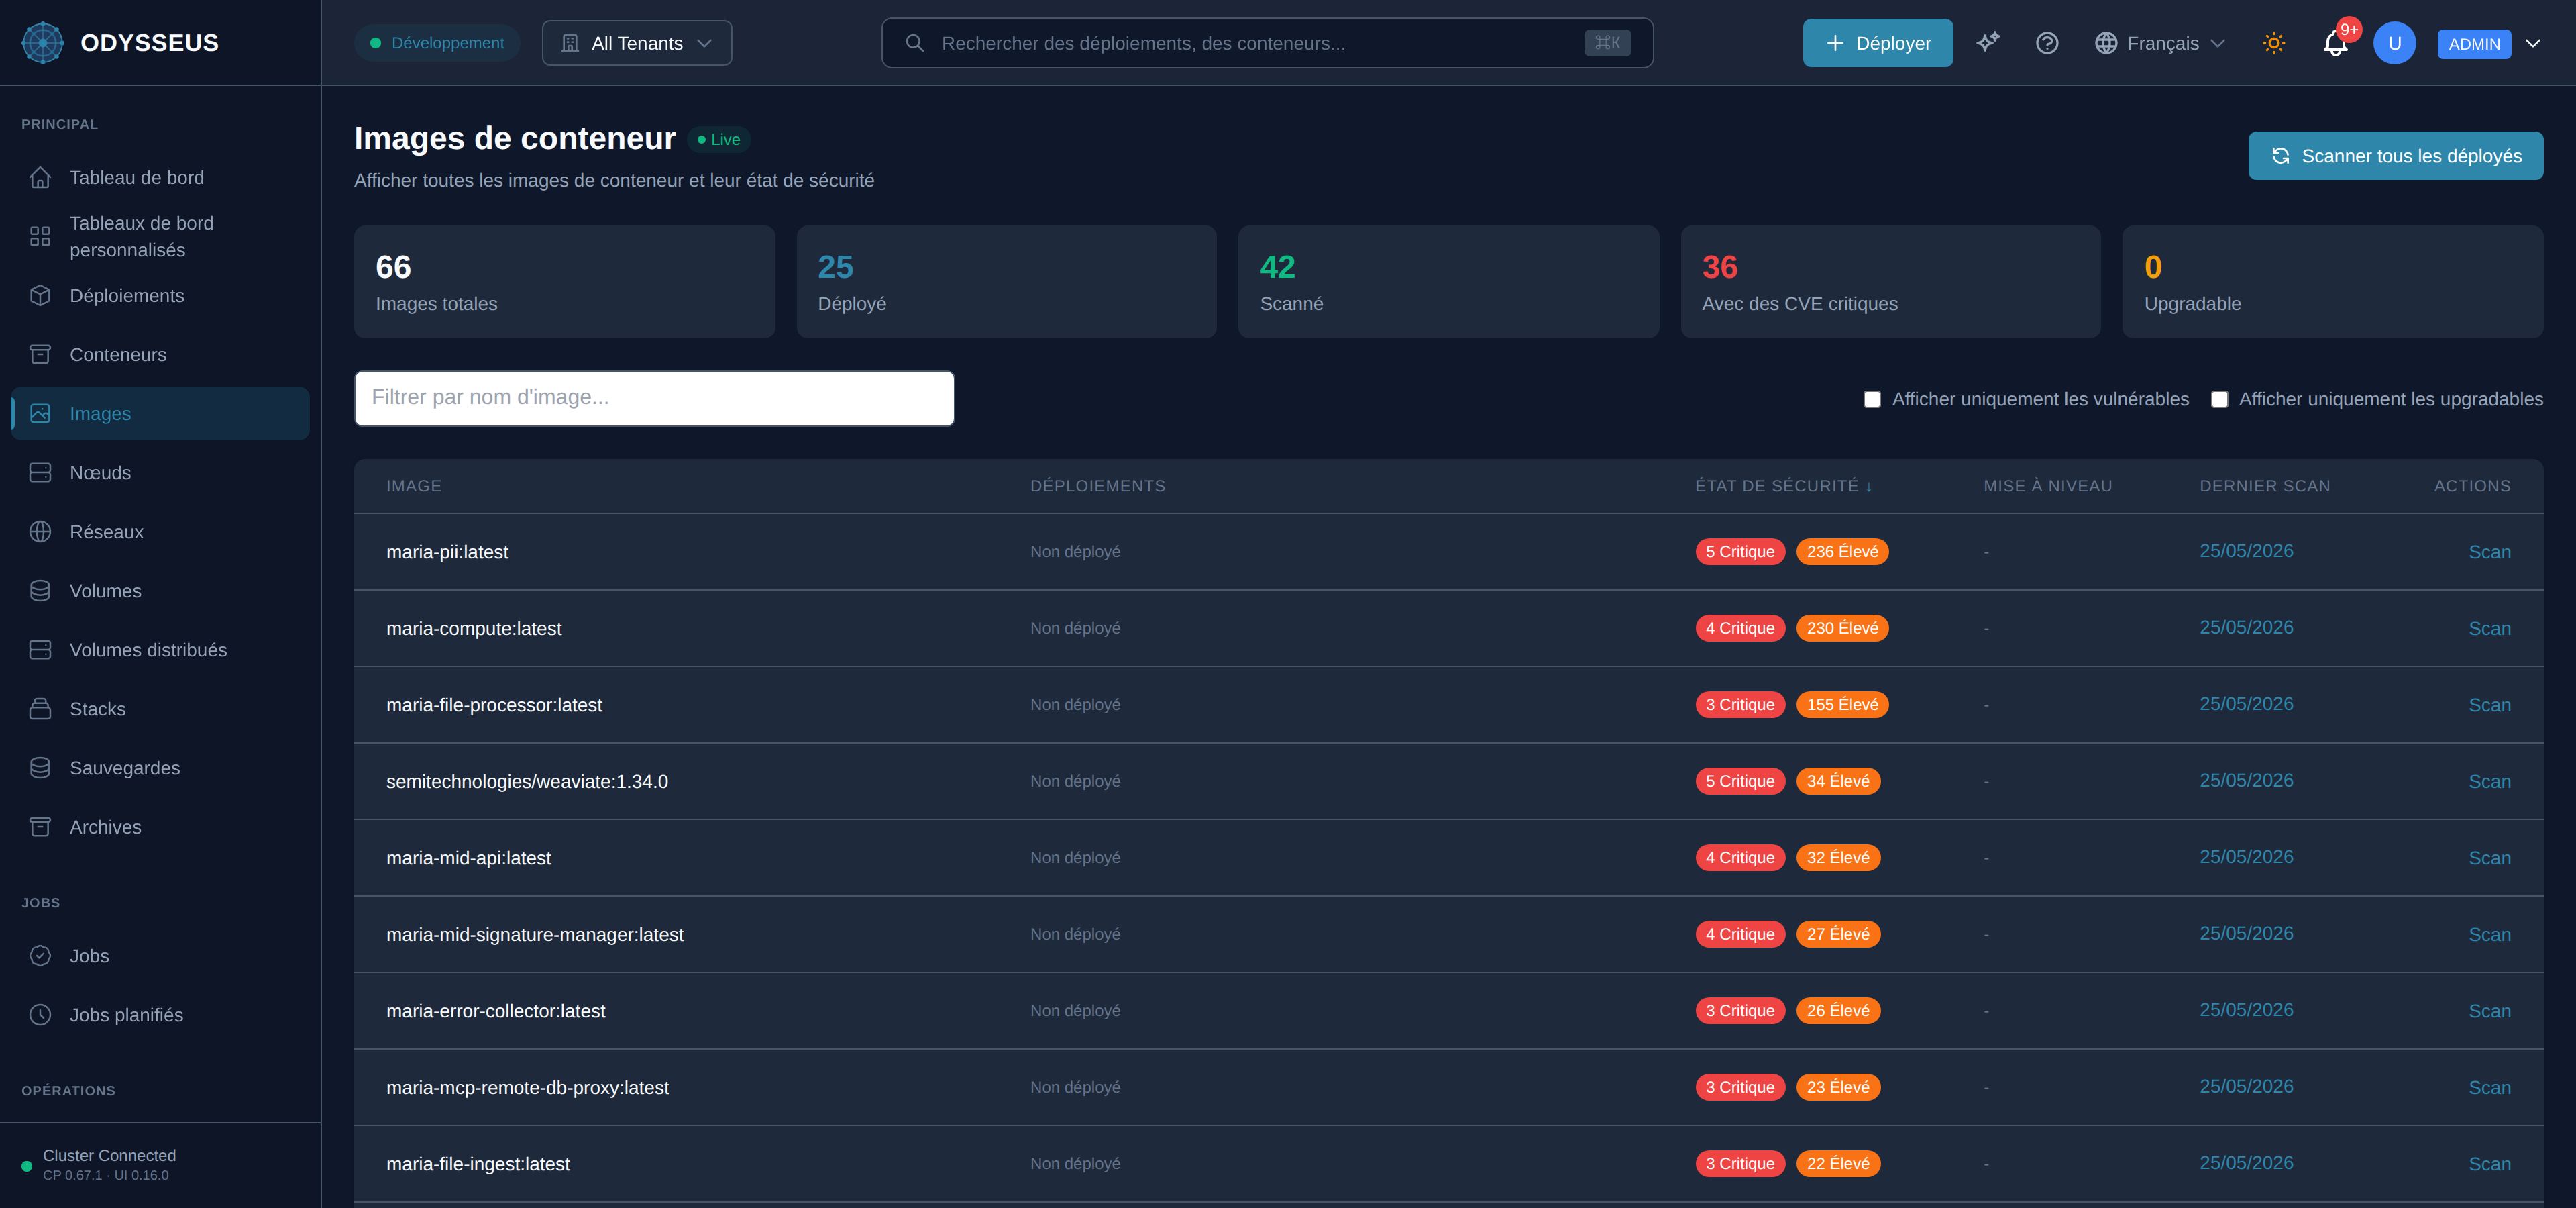
Task: Click the 36 Avec des CVE critiques card
Action: [1890, 282]
